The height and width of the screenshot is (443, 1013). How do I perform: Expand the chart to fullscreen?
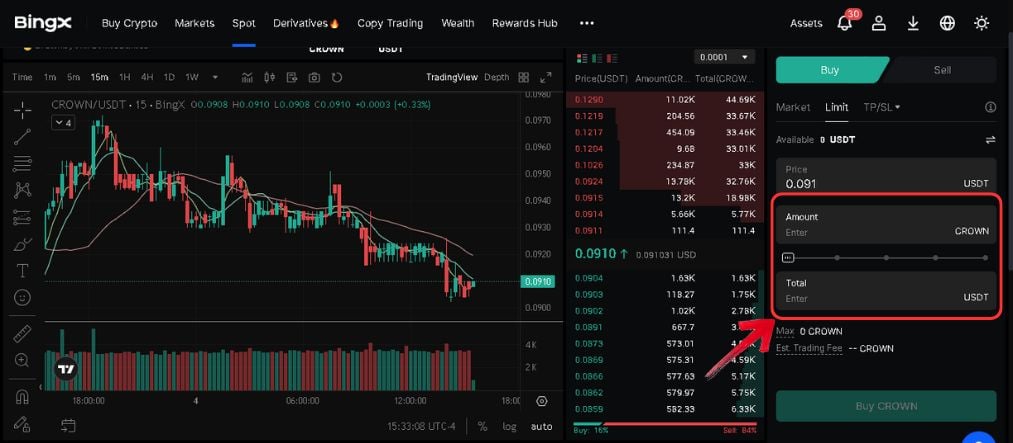tap(546, 77)
